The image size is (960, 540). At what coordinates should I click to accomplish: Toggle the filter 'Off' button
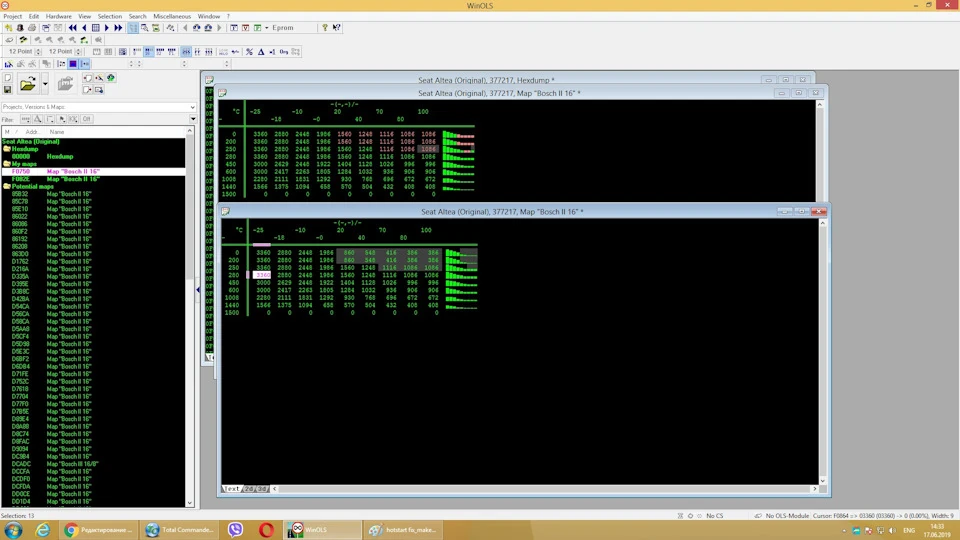tap(86, 119)
